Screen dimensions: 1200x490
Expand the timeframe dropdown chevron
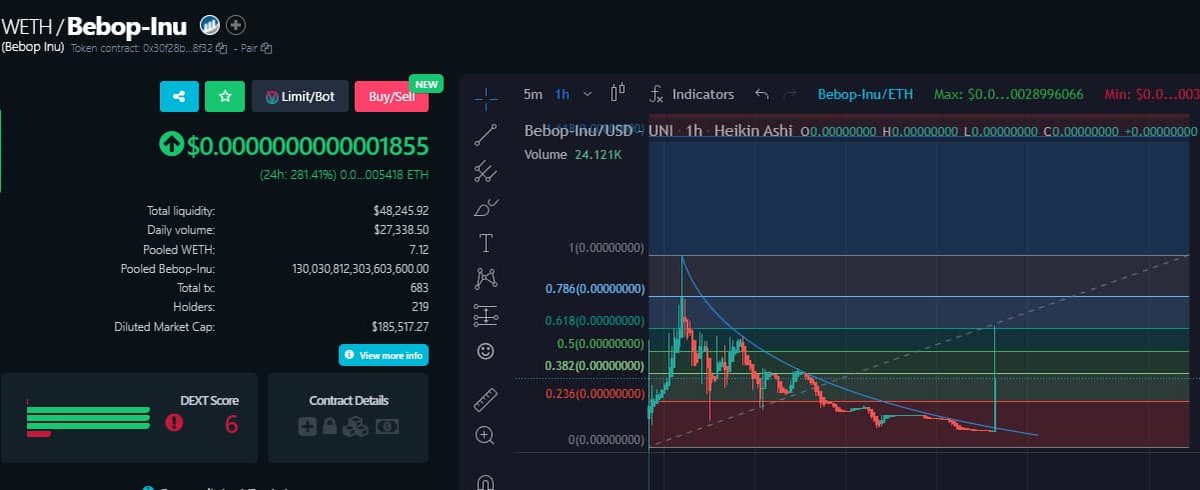587,94
